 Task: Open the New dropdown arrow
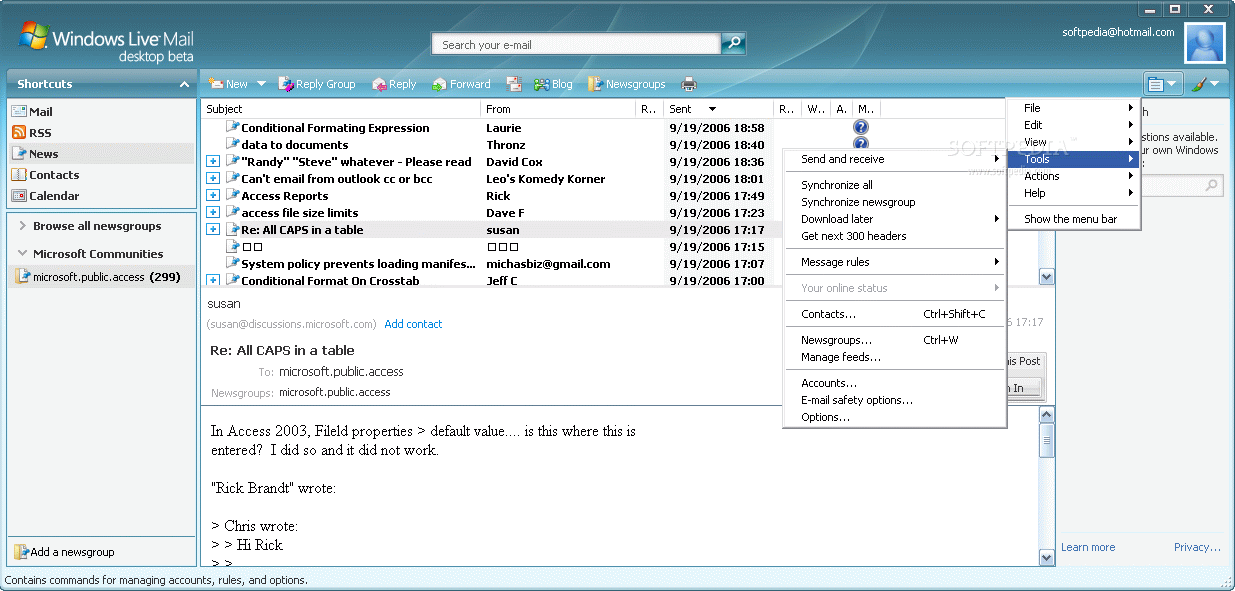(261, 84)
